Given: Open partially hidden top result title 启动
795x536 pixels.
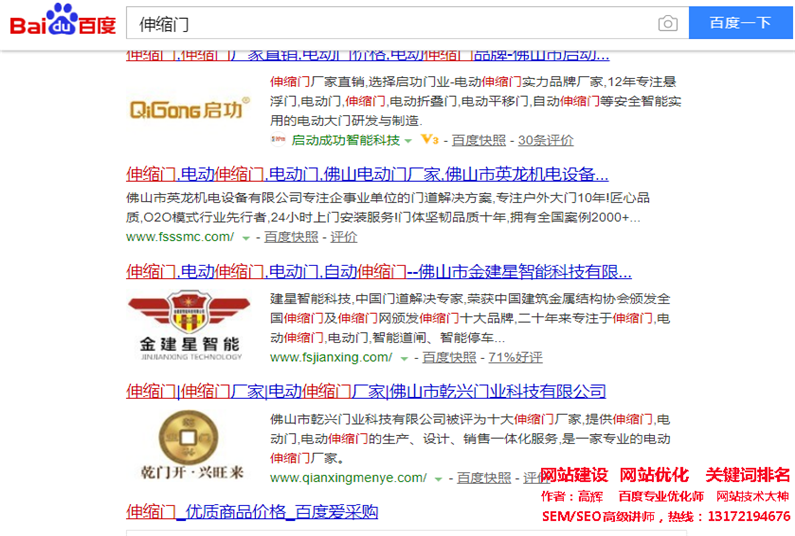Looking at the screenshot, I should (368, 56).
